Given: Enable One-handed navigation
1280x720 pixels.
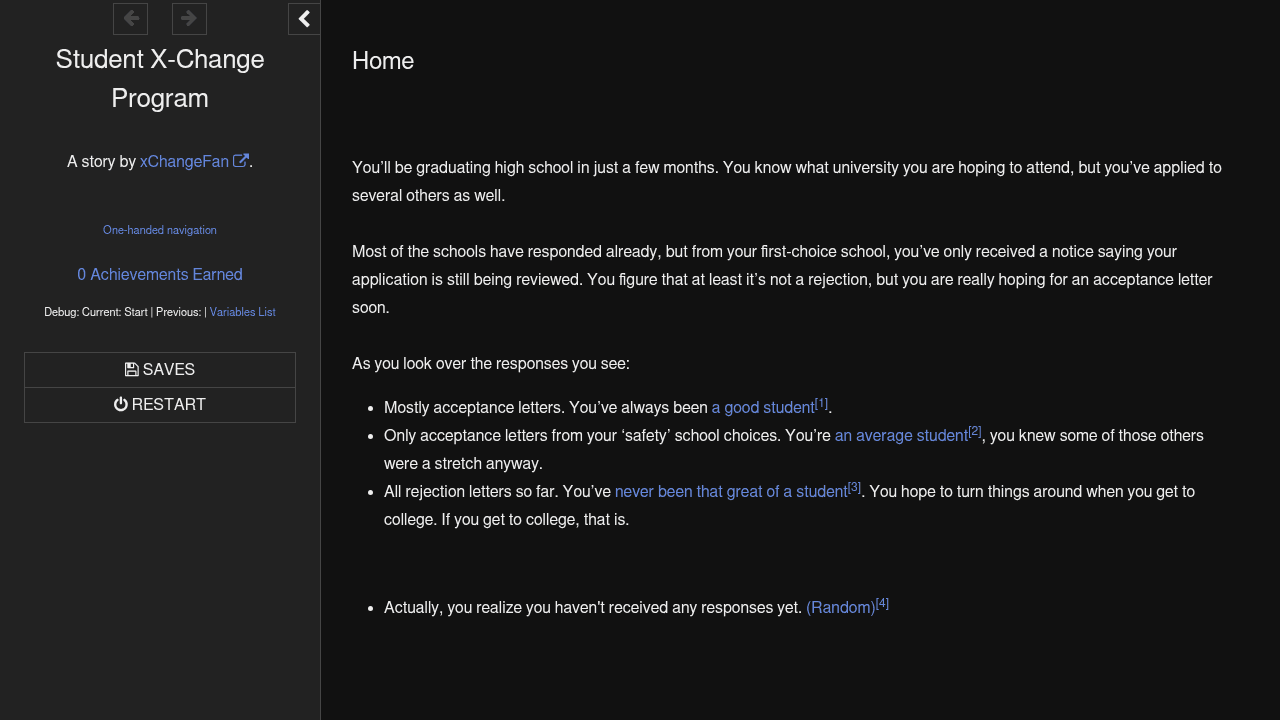Looking at the screenshot, I should (x=160, y=230).
